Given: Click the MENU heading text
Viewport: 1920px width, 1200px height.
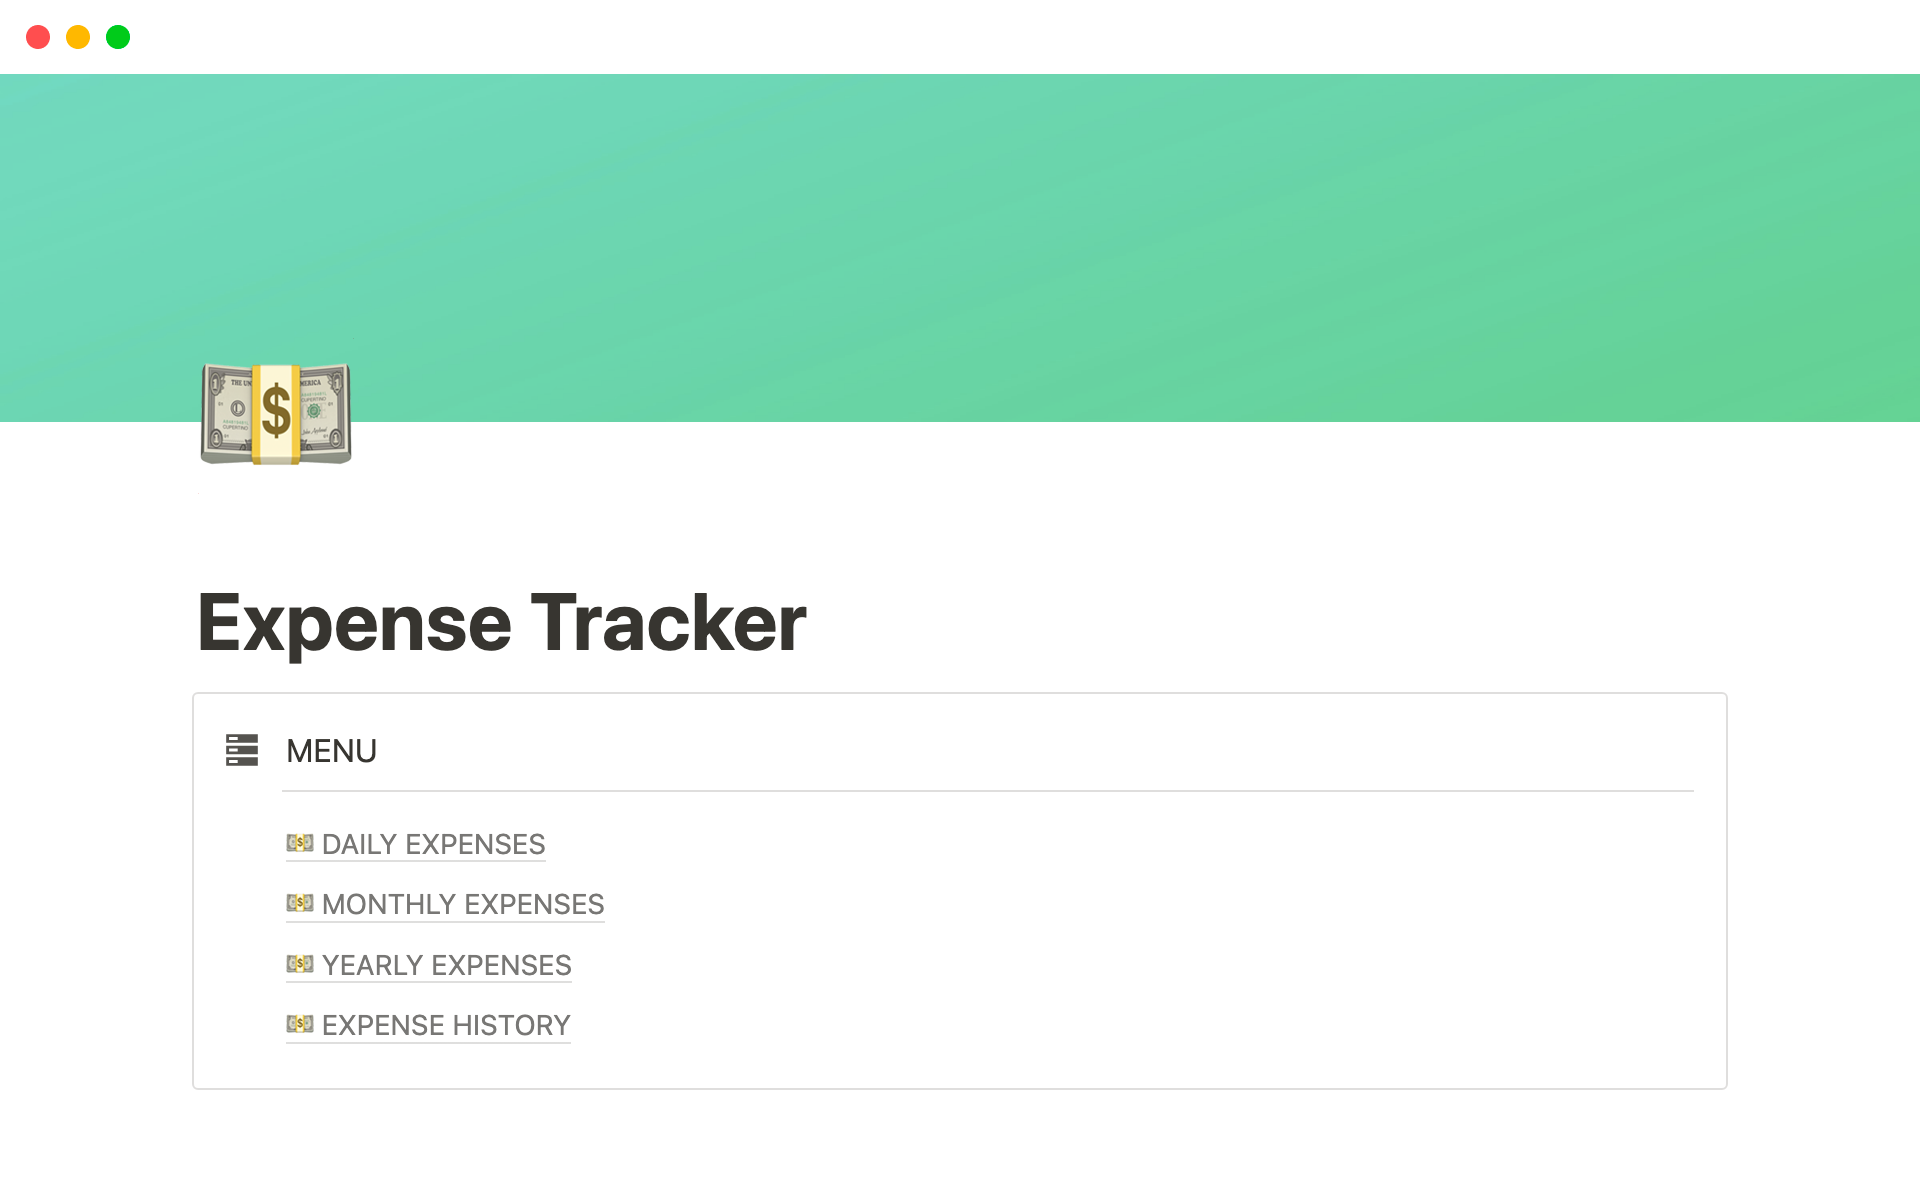Looking at the screenshot, I should pyautogui.click(x=331, y=751).
